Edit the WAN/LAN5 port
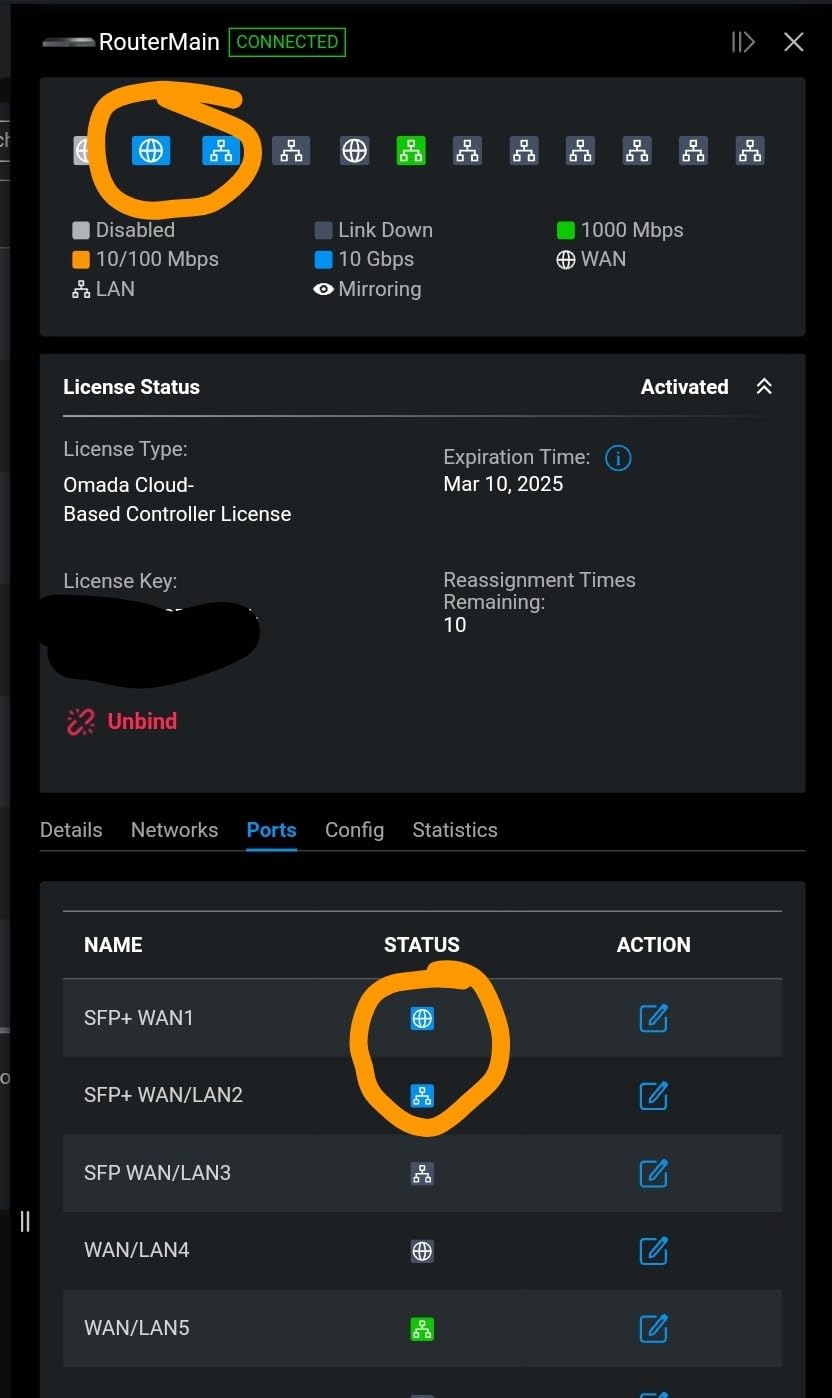Screen dimensions: 832x1398 coord(653,1328)
